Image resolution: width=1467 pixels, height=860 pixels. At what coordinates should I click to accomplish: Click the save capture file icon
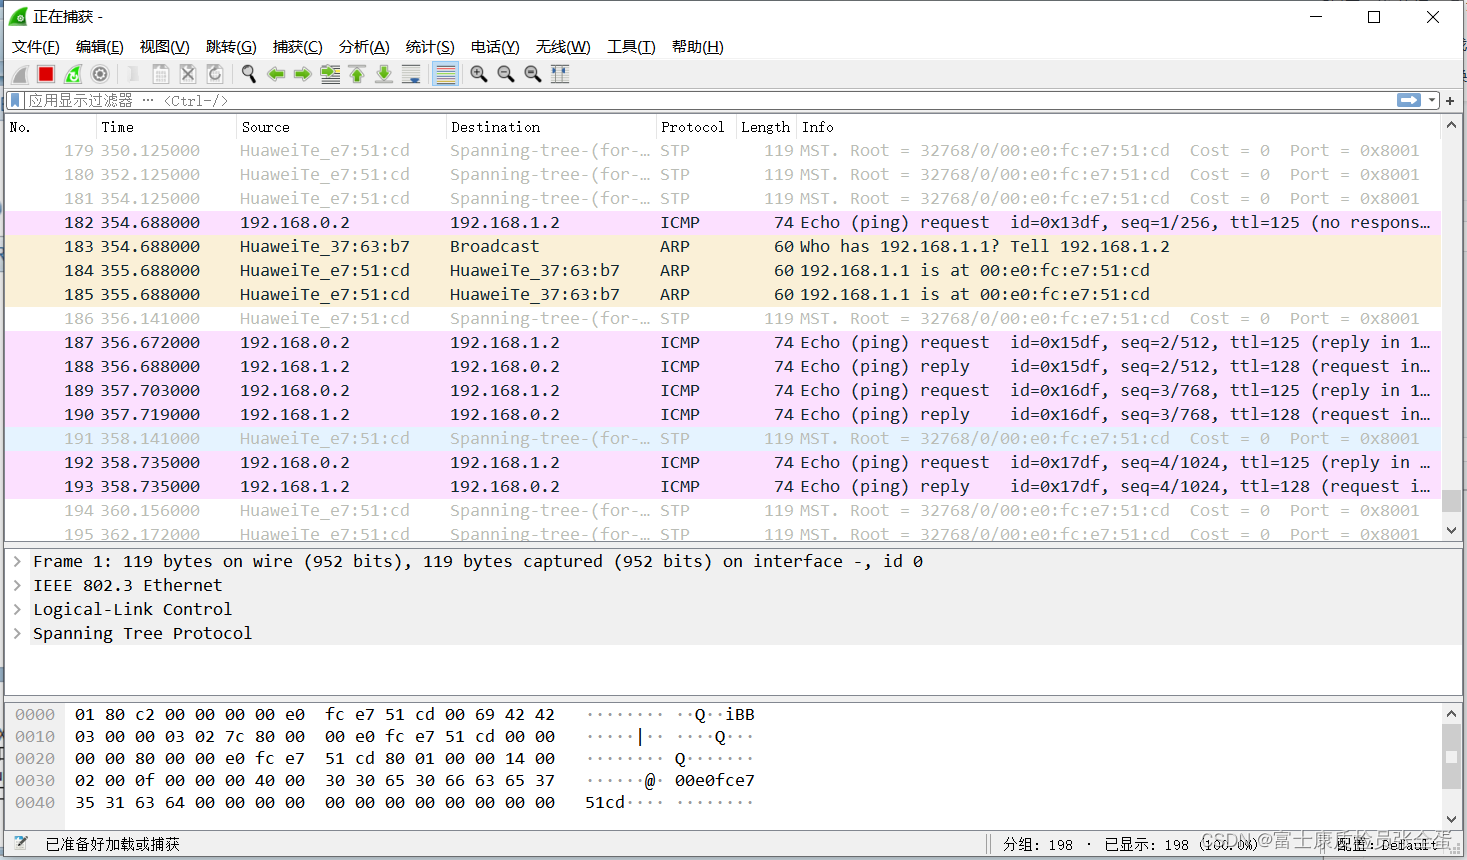coord(160,74)
